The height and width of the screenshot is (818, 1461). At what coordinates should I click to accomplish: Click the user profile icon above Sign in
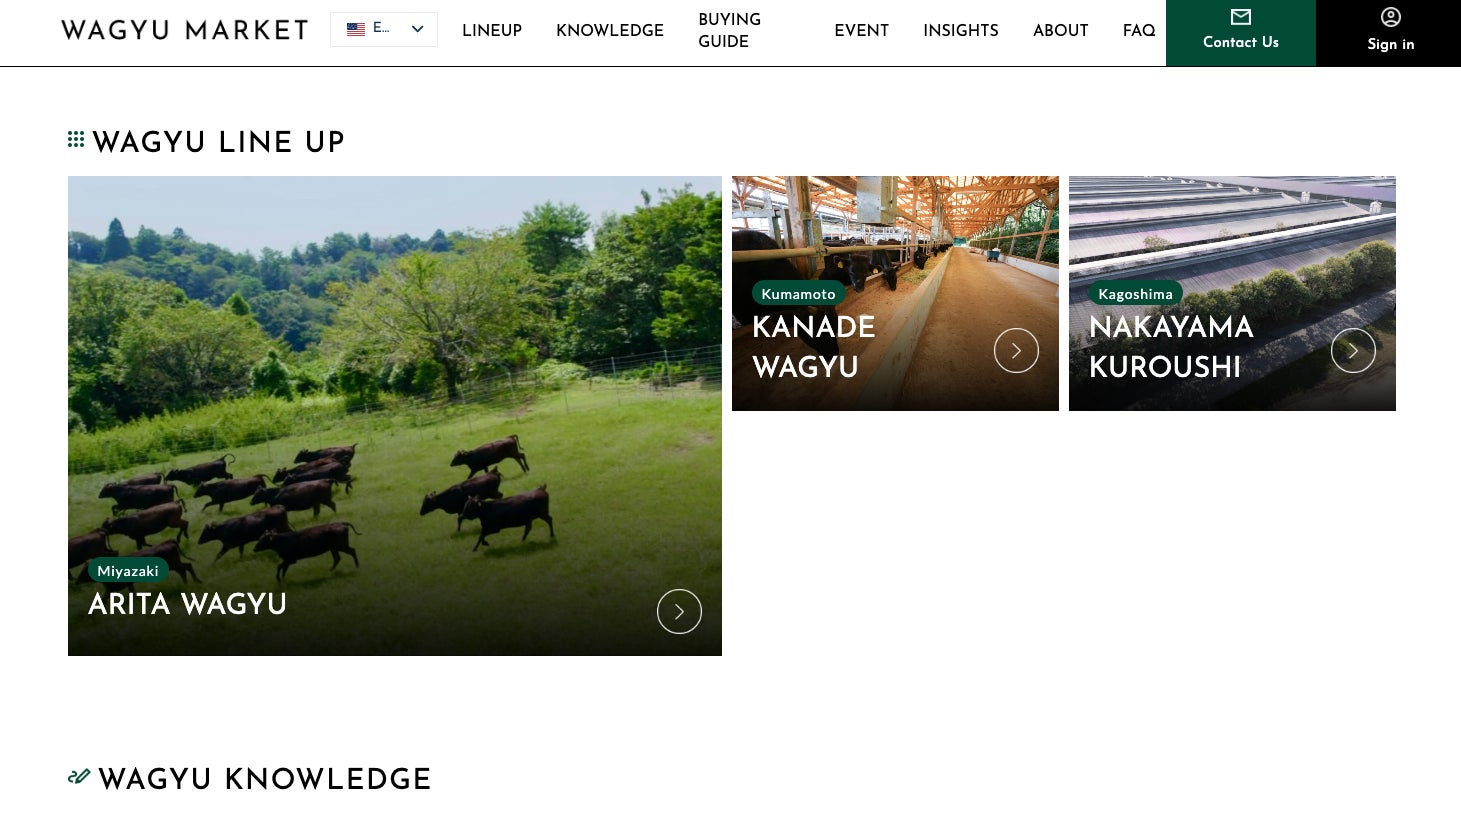(x=1391, y=17)
